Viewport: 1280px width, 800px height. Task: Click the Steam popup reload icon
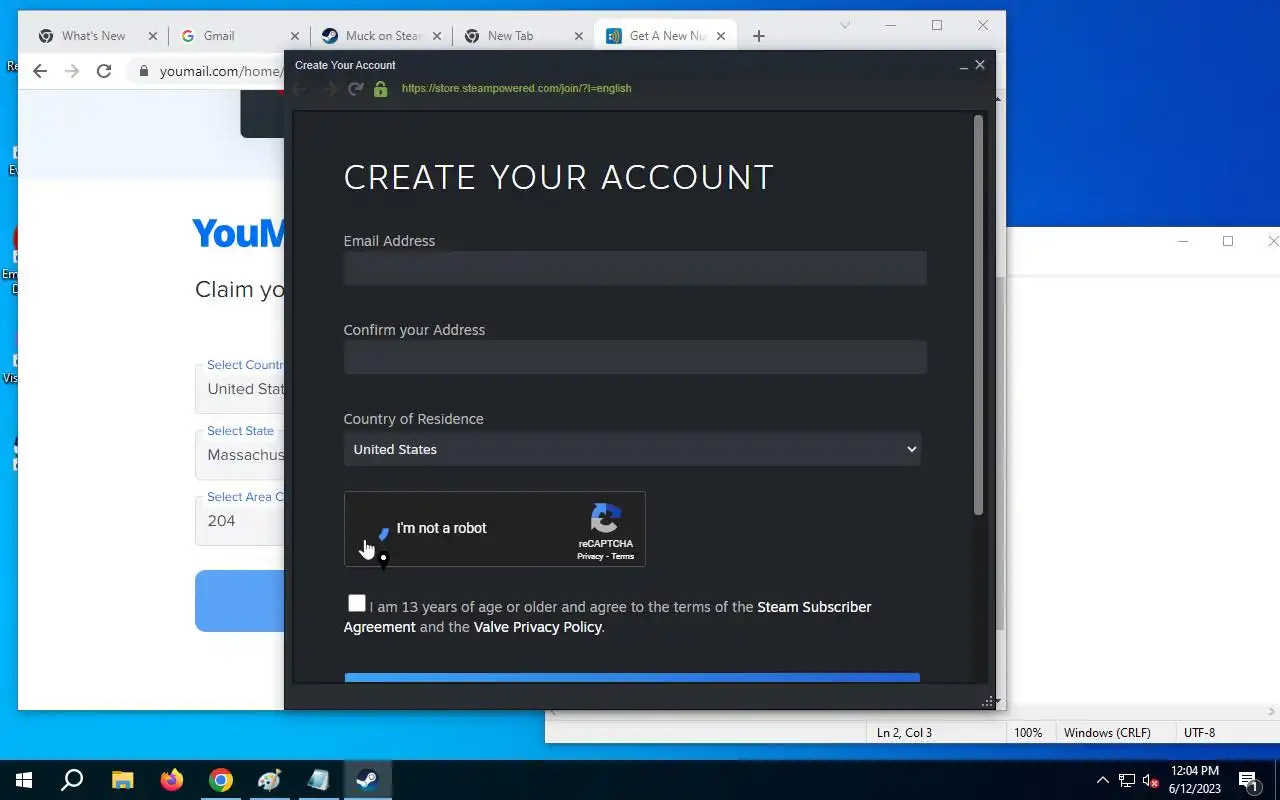point(355,89)
